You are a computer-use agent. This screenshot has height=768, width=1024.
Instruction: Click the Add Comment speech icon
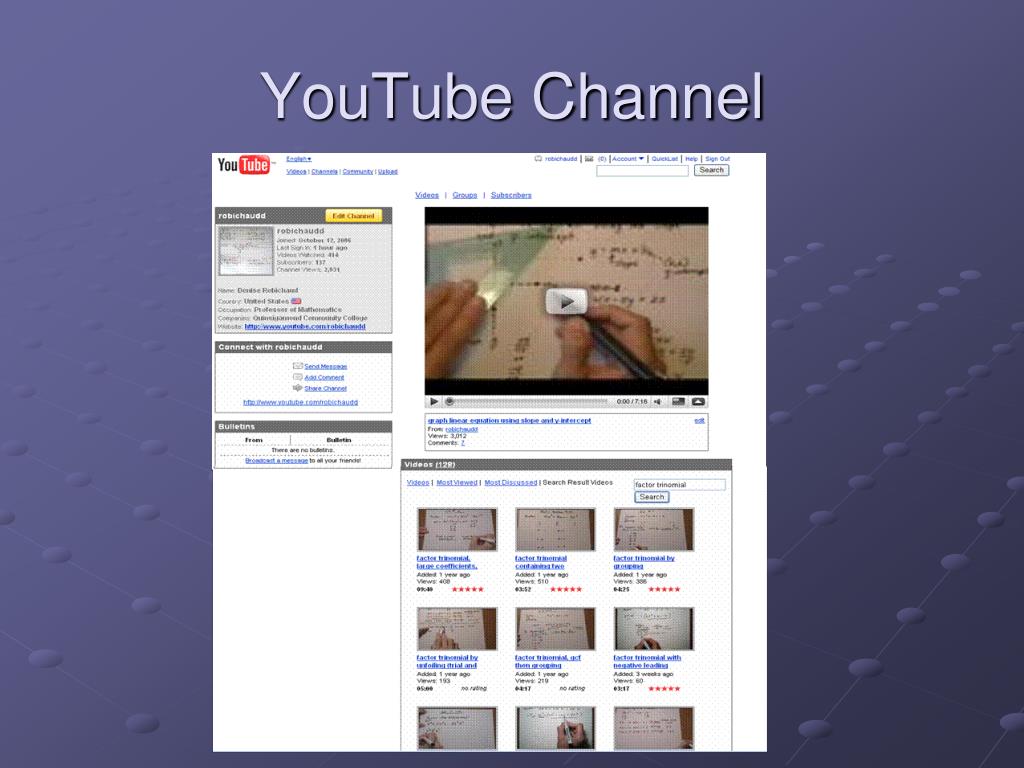click(x=298, y=377)
